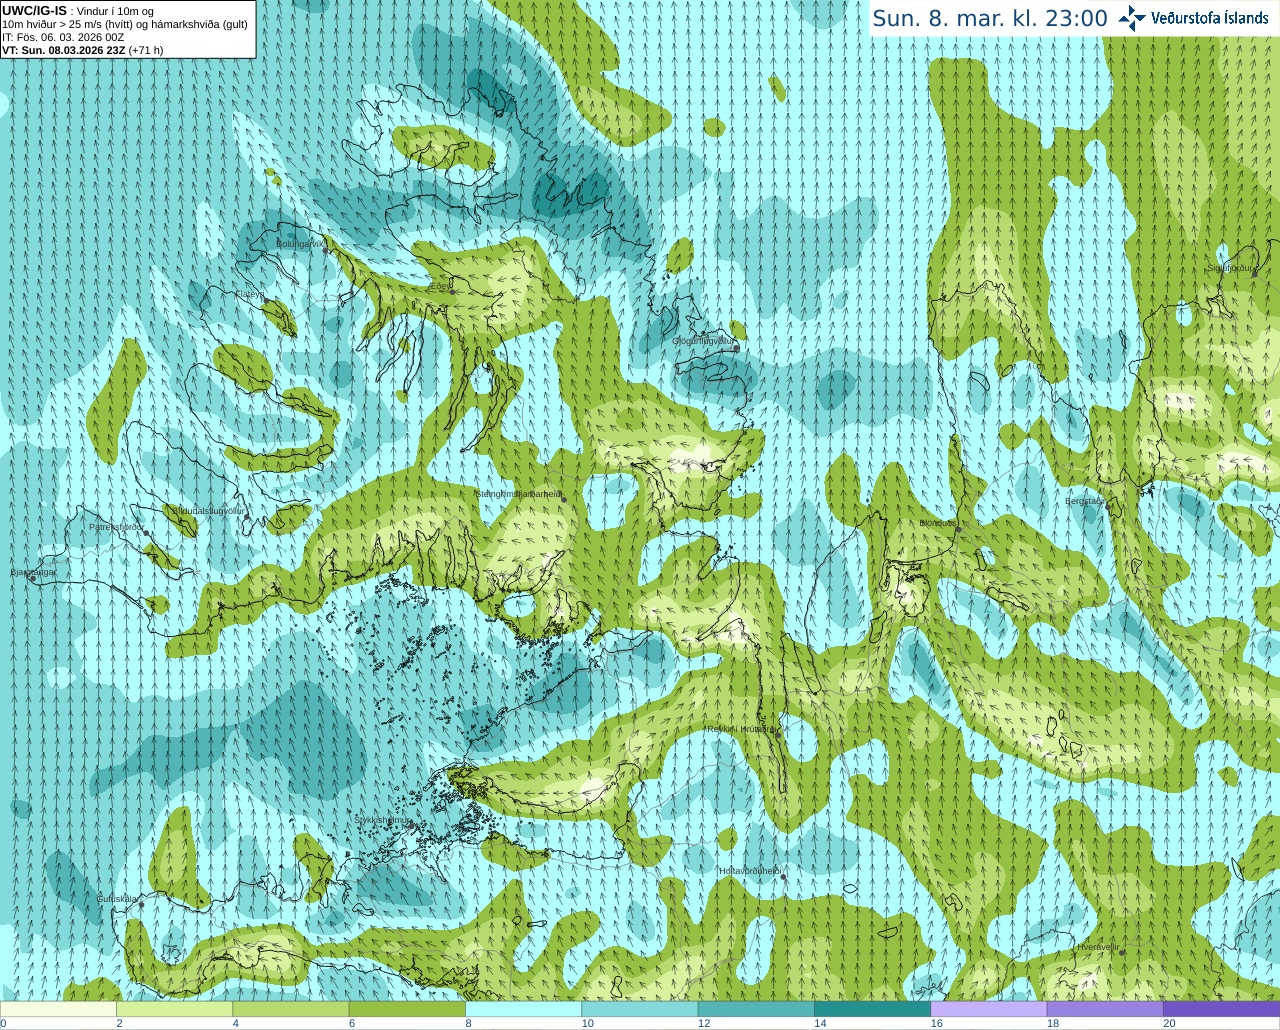Click the Siglufjörður station label

[x=1230, y=268]
